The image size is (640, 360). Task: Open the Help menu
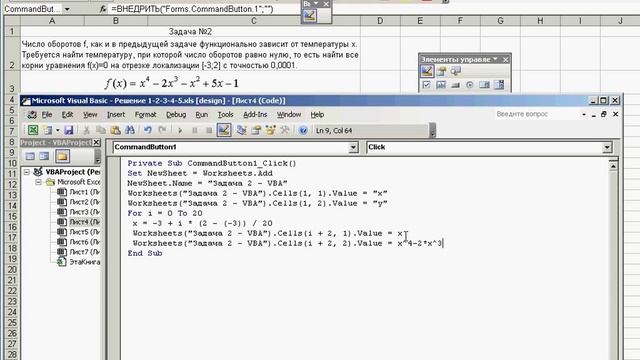pyautogui.click(x=317, y=115)
